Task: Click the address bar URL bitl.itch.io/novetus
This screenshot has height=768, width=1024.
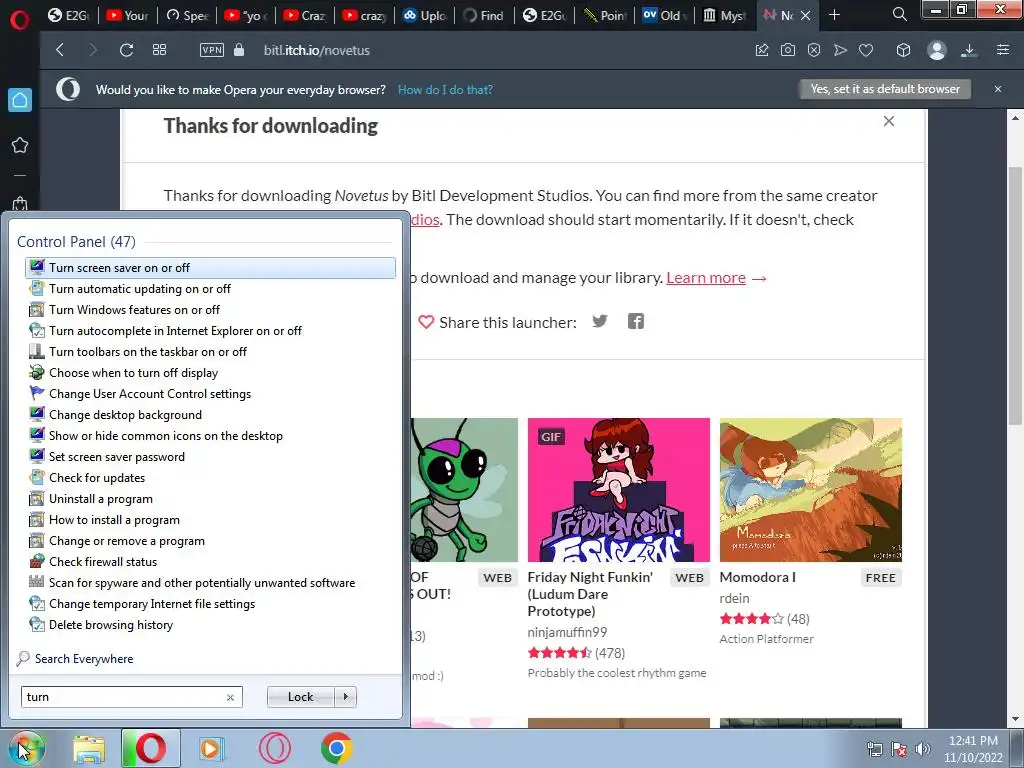Action: point(317,50)
